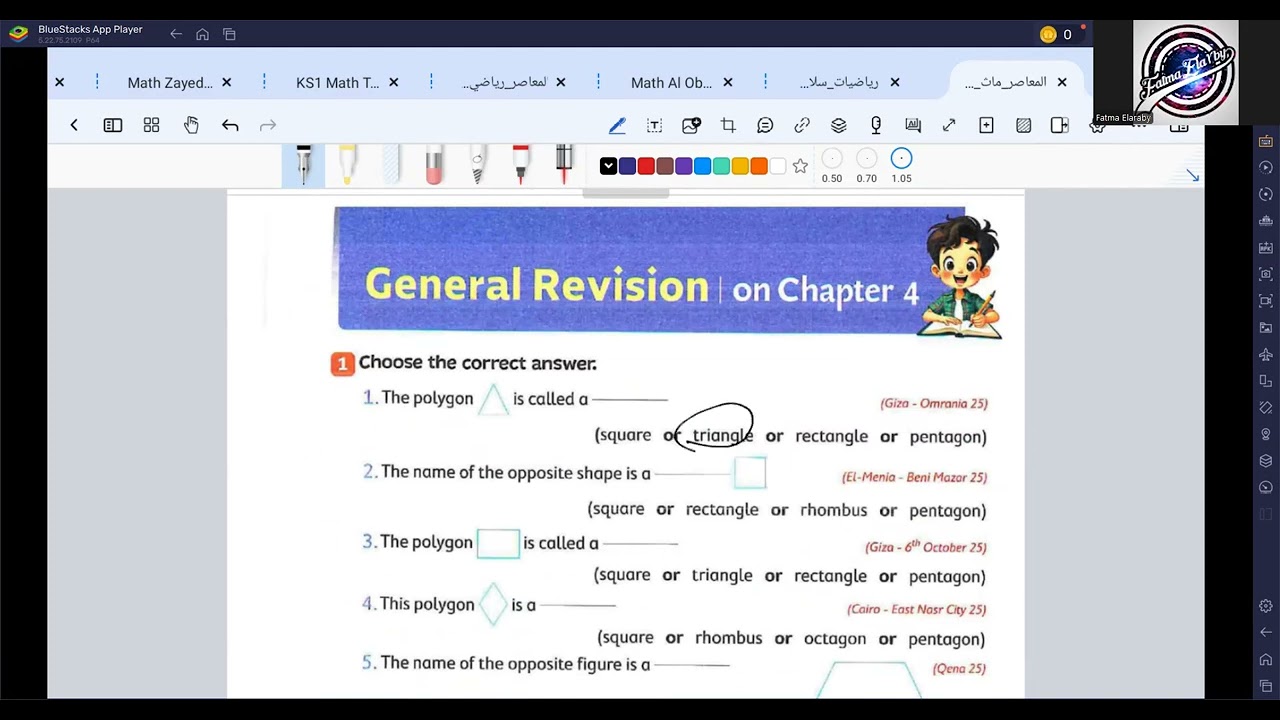Undo the last stroke

(230, 125)
